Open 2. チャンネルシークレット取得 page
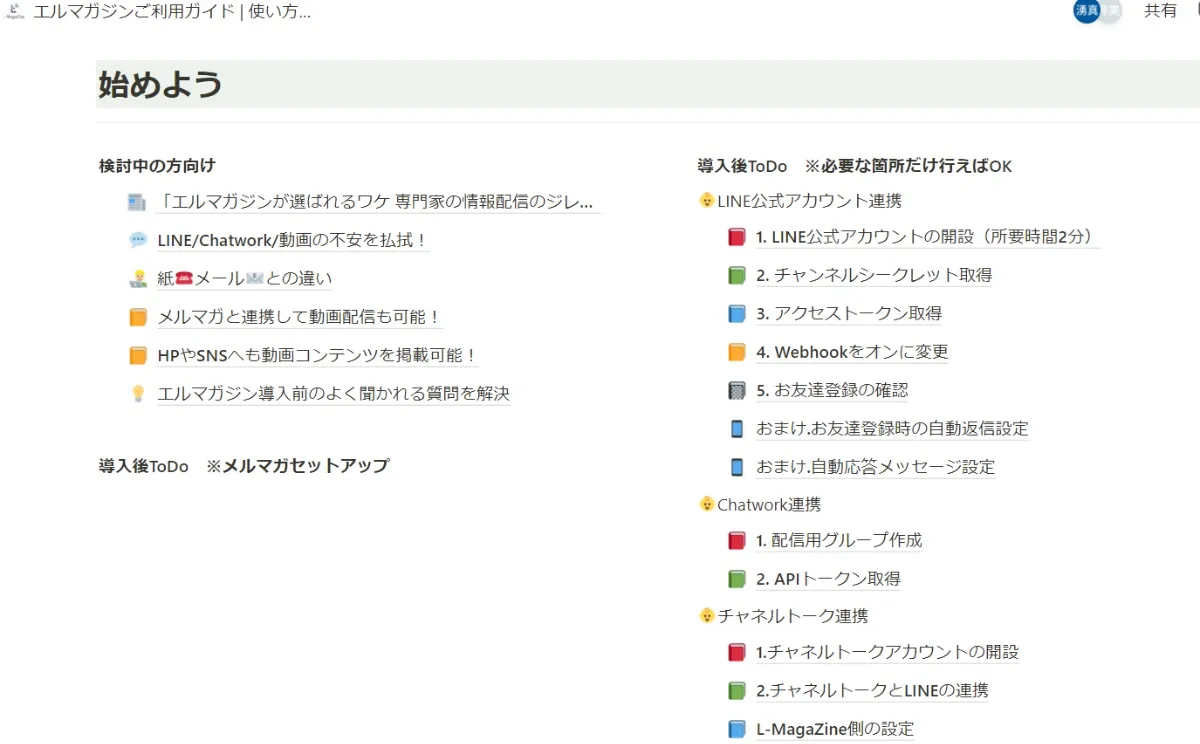The height and width of the screenshot is (744, 1200). pyautogui.click(x=874, y=275)
